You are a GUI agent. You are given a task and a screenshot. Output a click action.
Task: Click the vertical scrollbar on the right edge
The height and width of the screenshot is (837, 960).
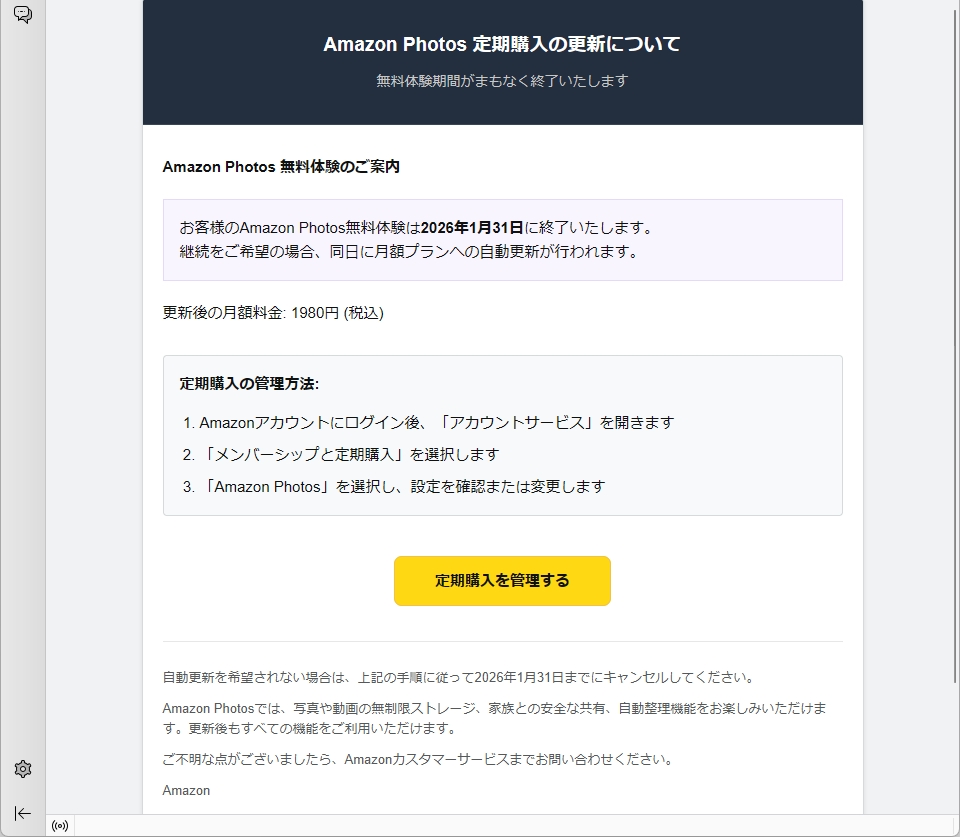[953, 400]
